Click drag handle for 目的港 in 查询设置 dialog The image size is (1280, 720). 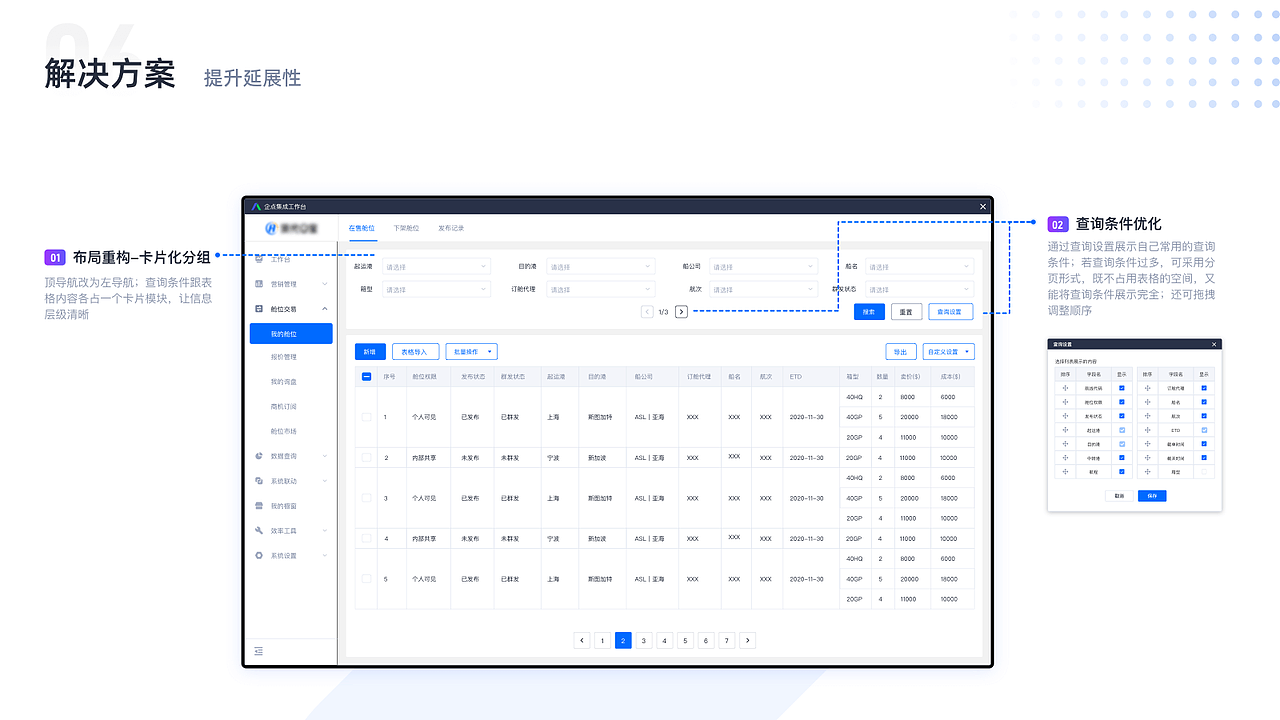click(1065, 444)
